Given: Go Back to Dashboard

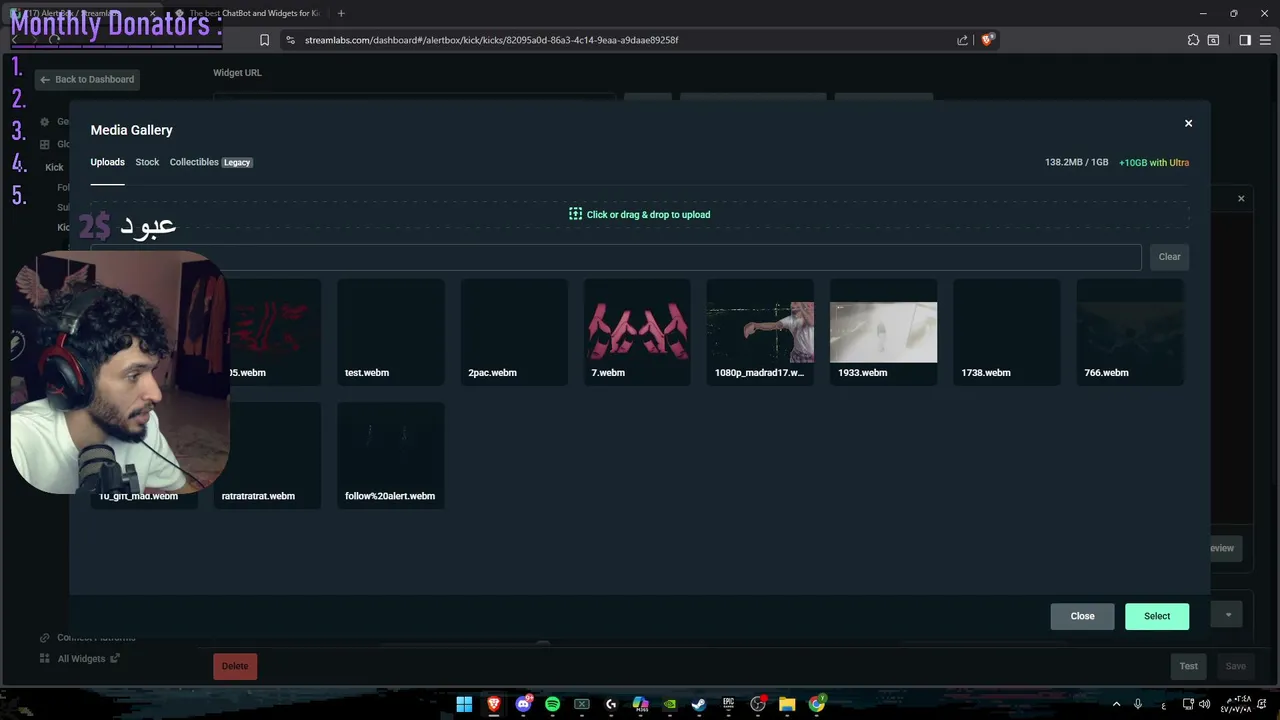Looking at the screenshot, I should 87,79.
